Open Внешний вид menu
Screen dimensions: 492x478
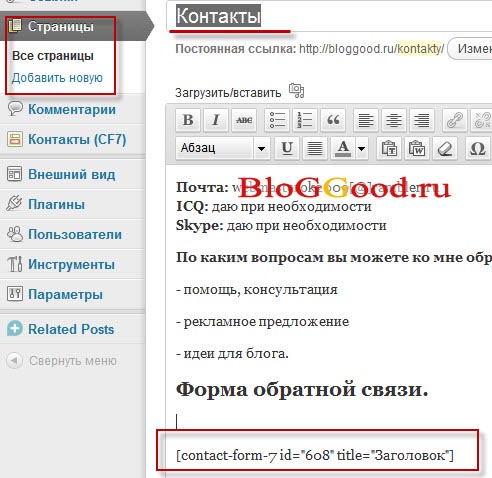coord(72,174)
